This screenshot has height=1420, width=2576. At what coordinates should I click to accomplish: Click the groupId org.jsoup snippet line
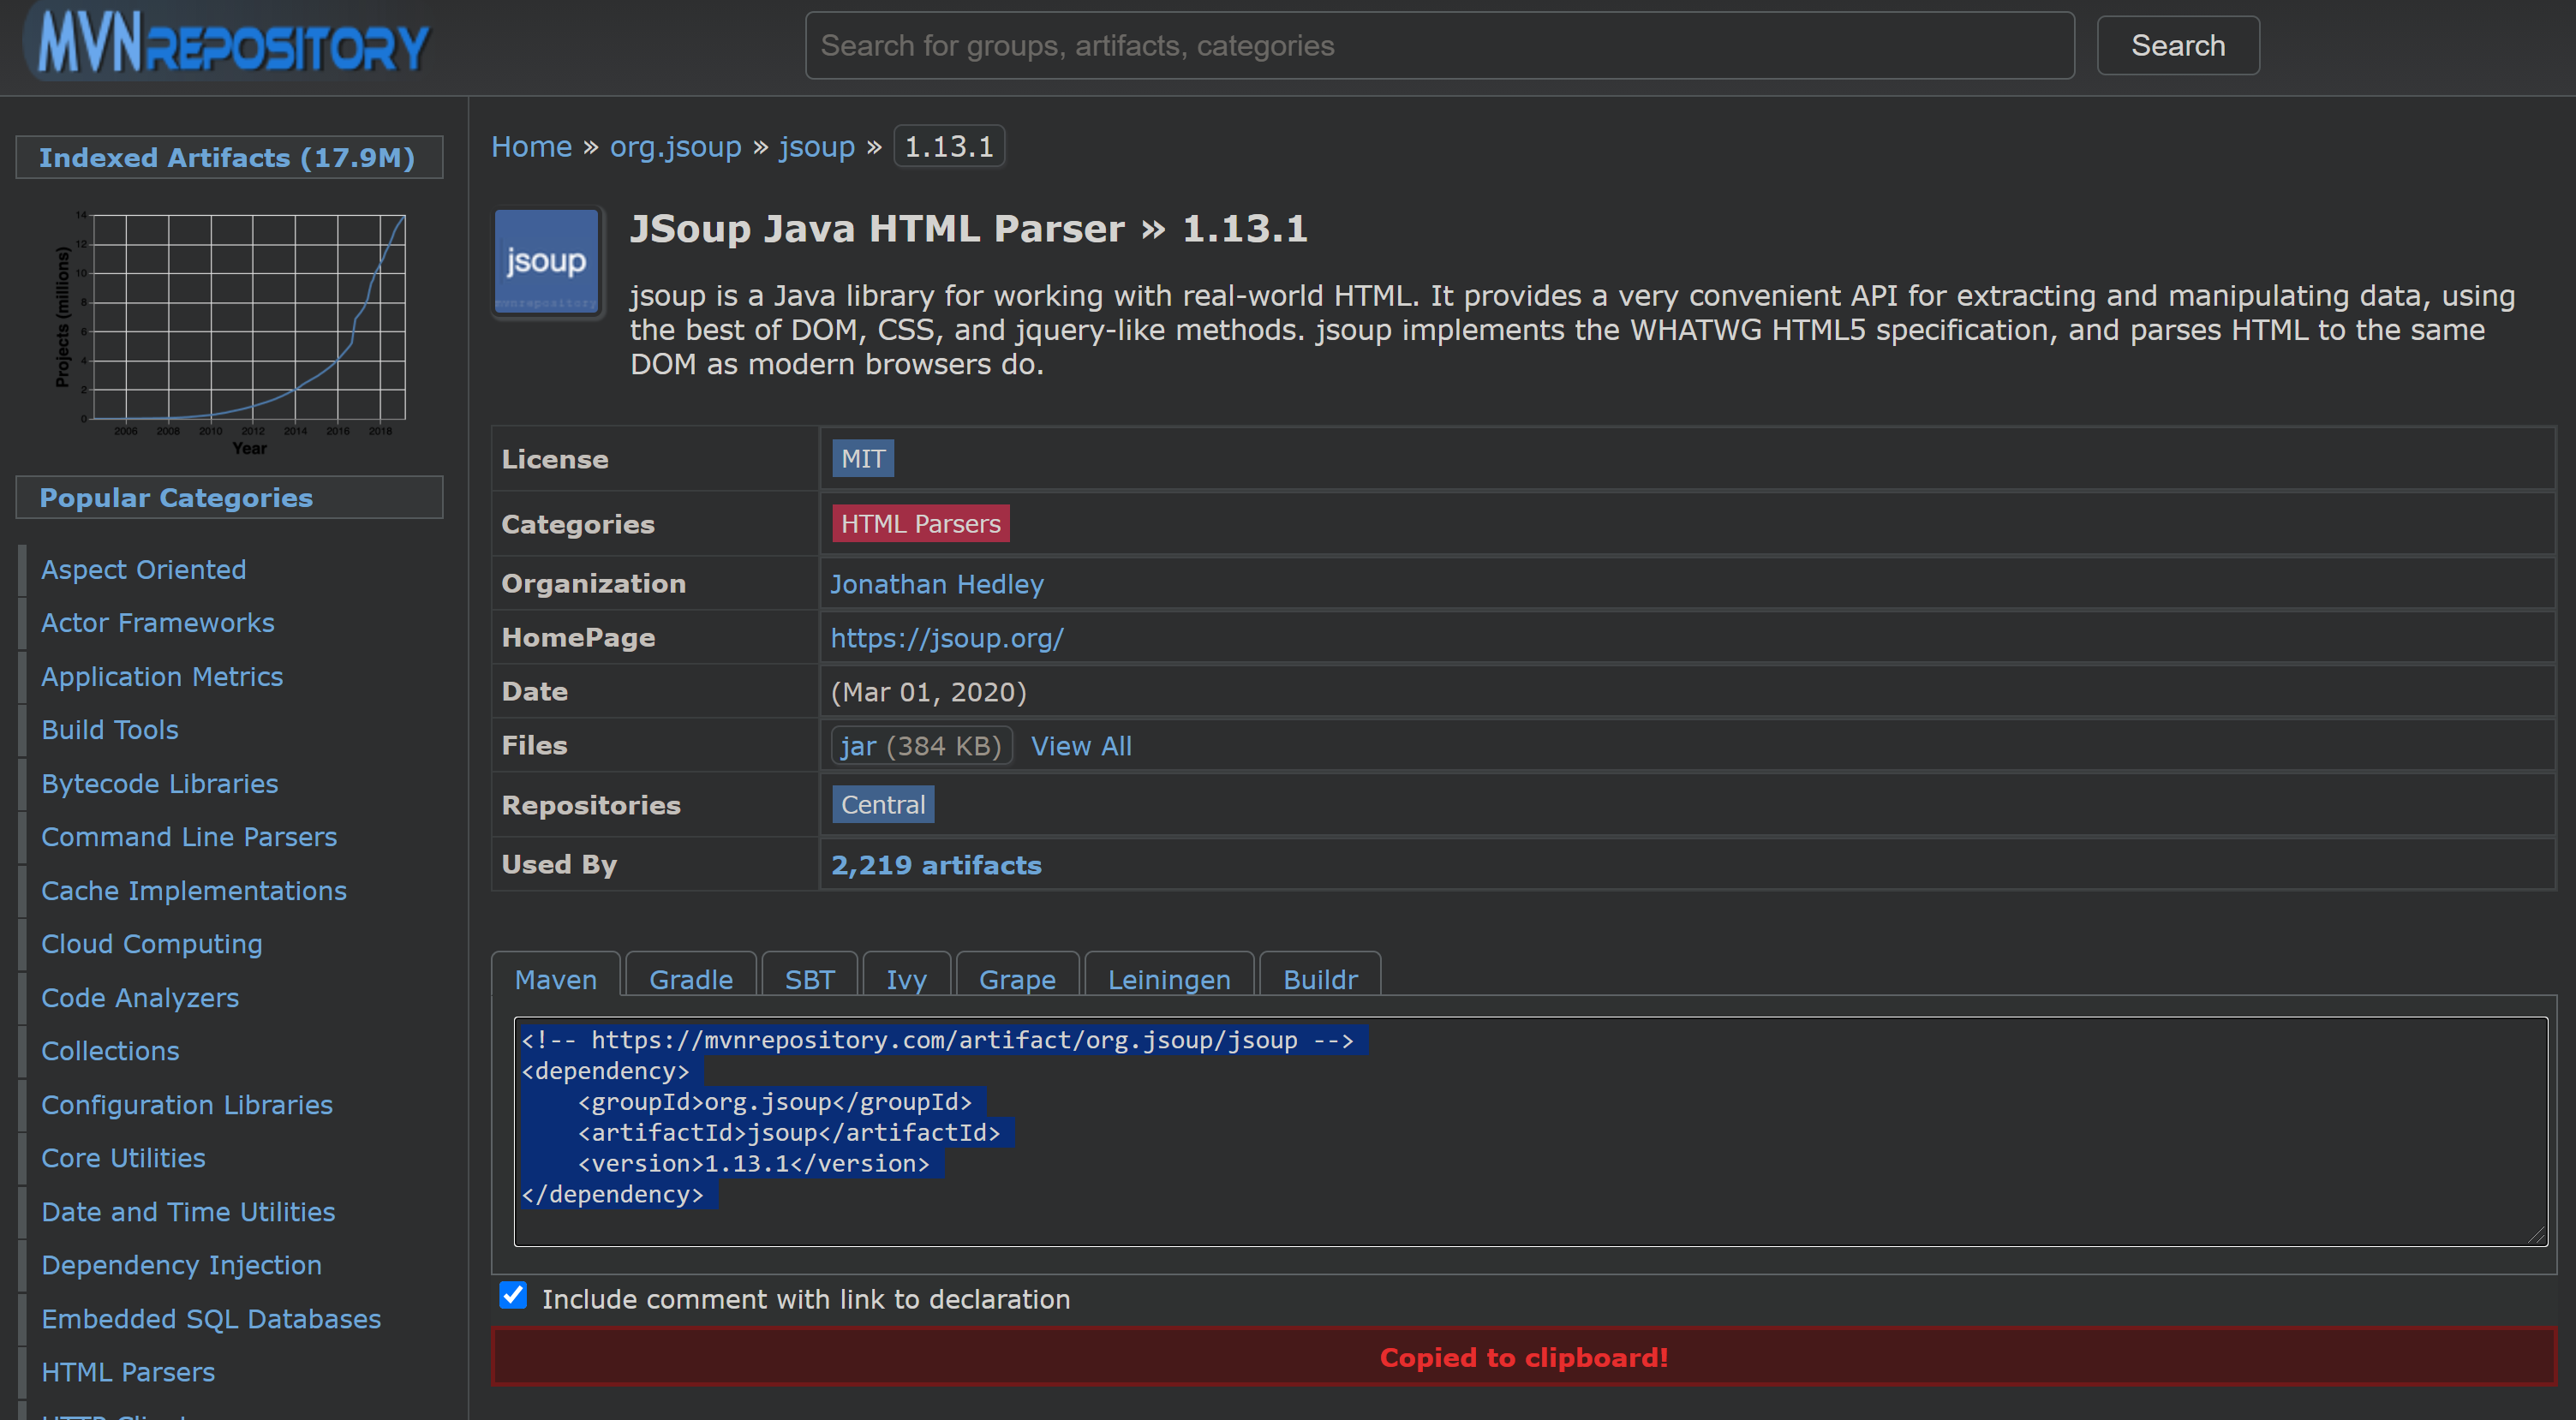pos(774,1102)
